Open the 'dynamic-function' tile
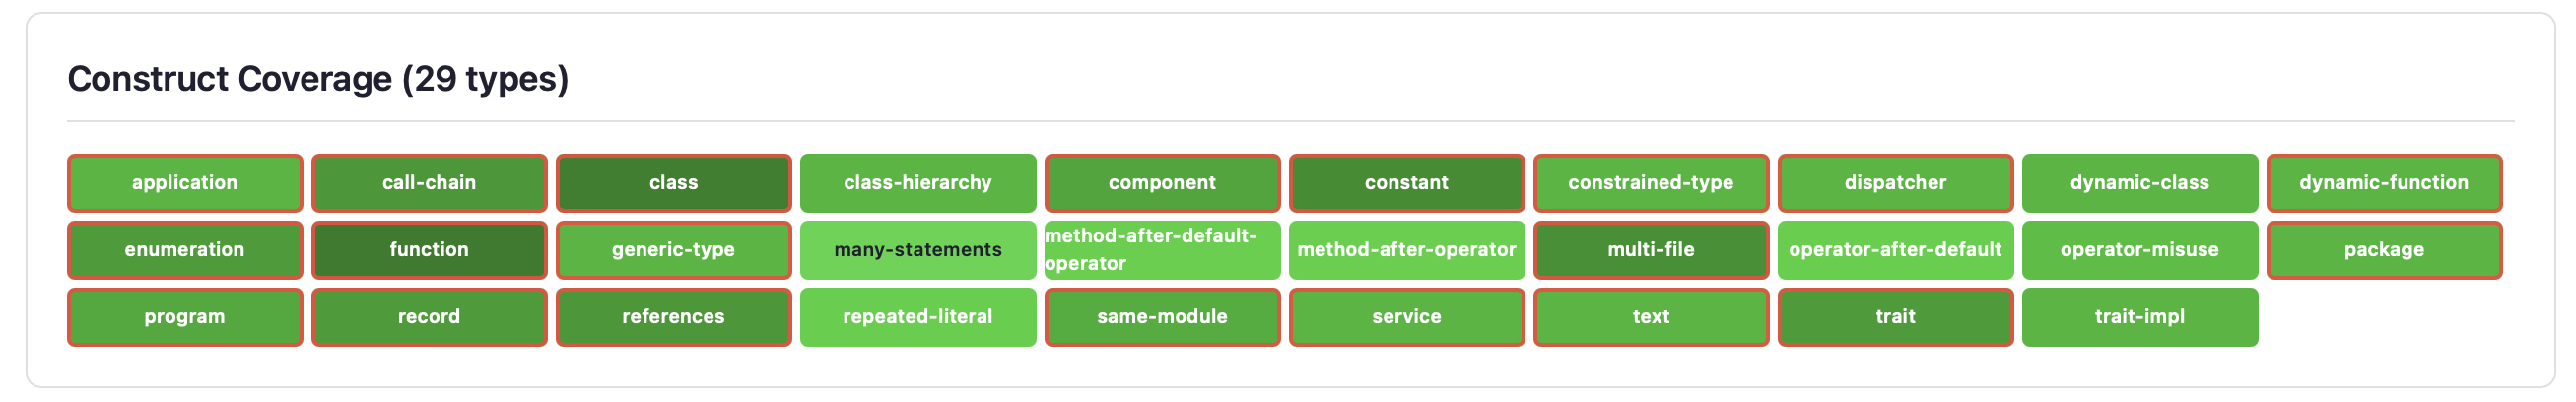The height and width of the screenshot is (402, 2576). [2383, 183]
